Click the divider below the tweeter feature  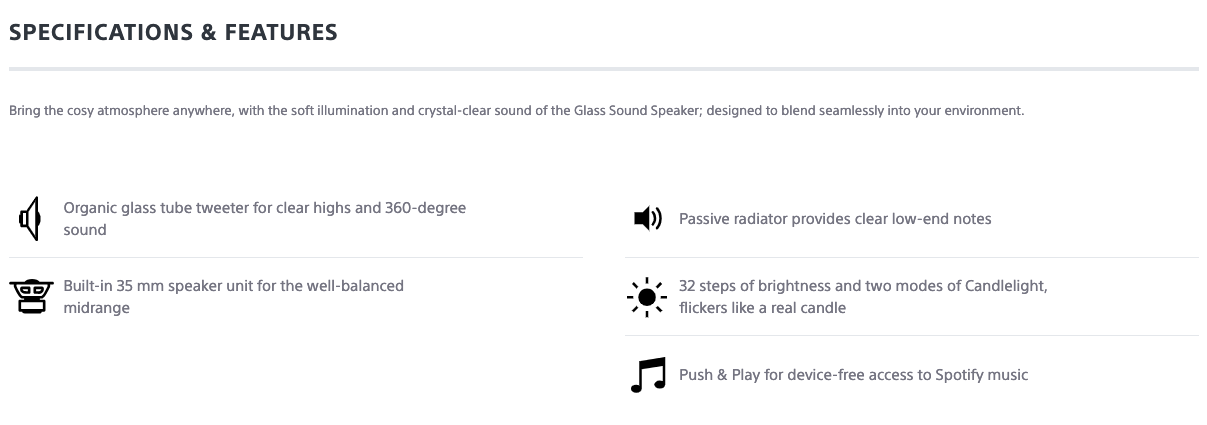[296, 257]
